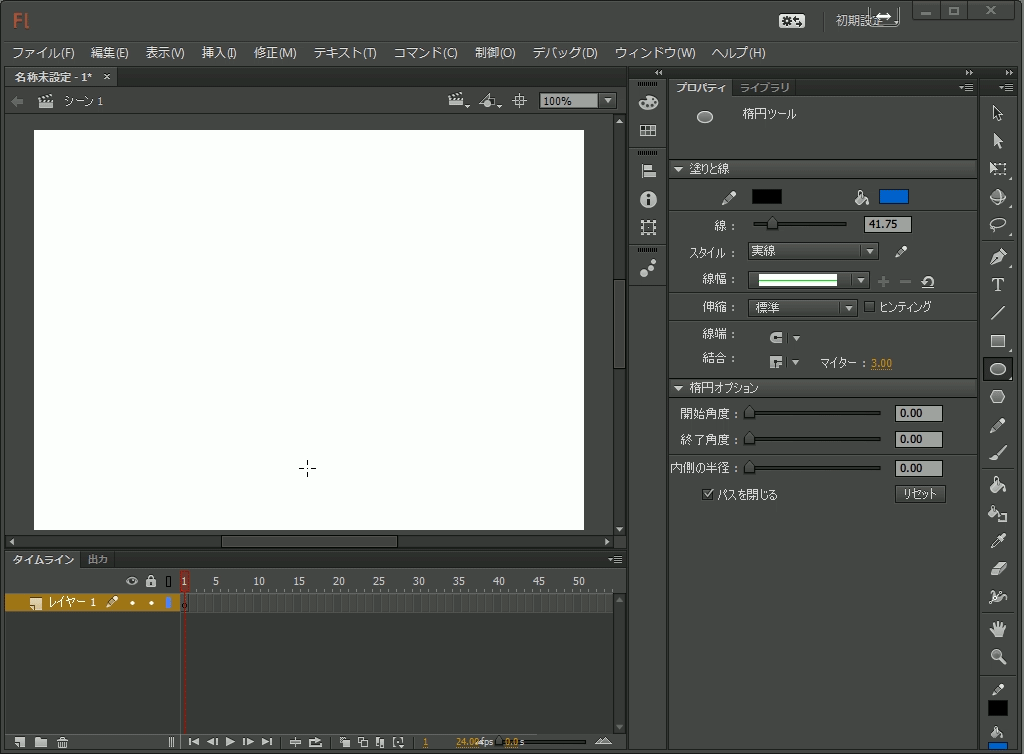
Task: Click the blue fill color swatch
Action: click(893, 196)
